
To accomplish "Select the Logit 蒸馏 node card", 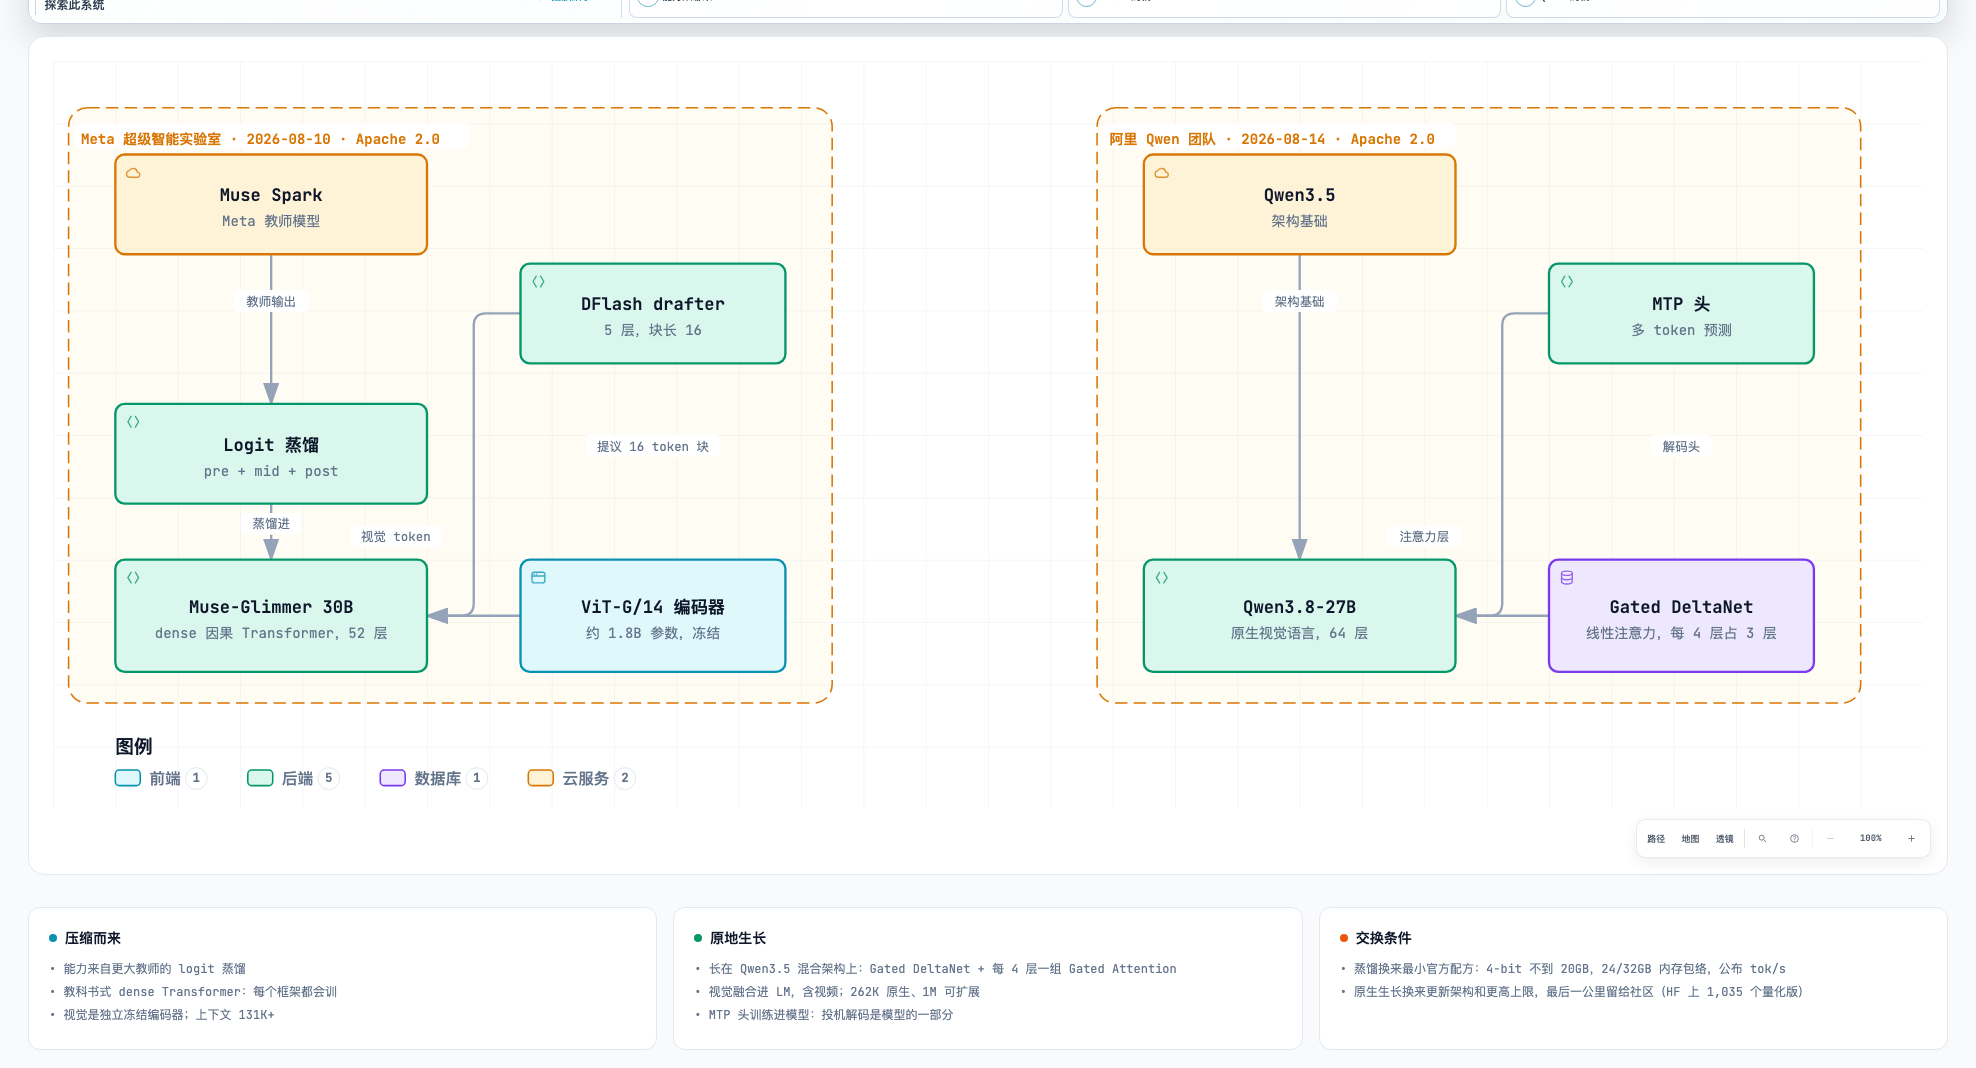I will pos(271,454).
